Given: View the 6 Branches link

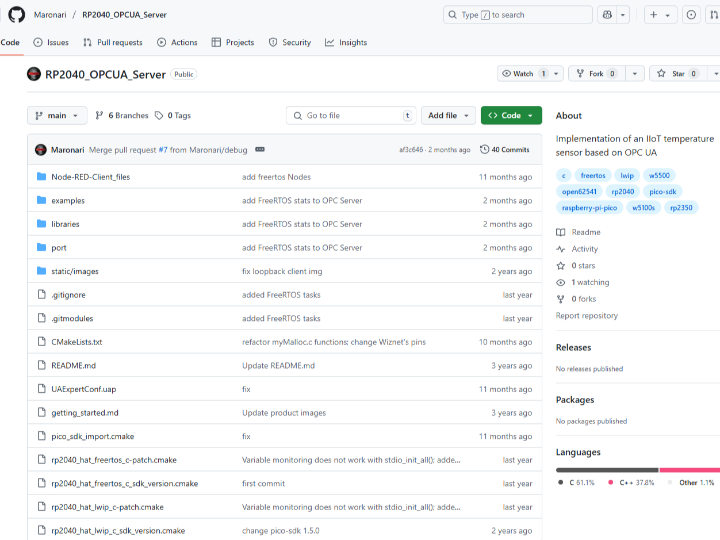Looking at the screenshot, I should click(122, 115).
